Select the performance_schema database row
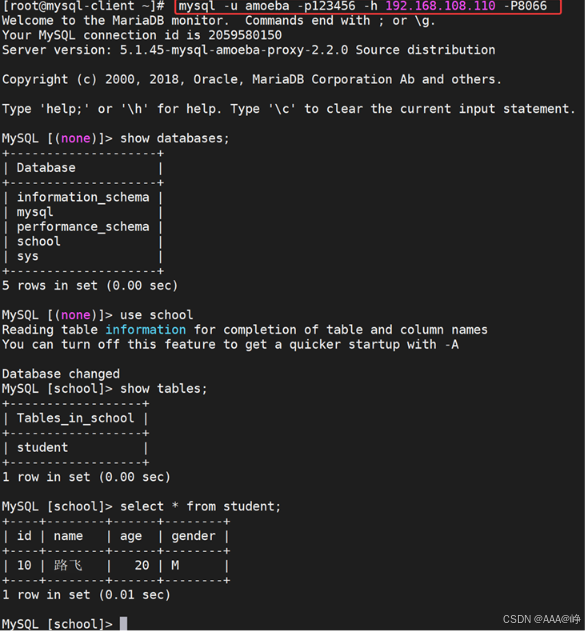The height and width of the screenshot is (631, 585). (x=83, y=227)
